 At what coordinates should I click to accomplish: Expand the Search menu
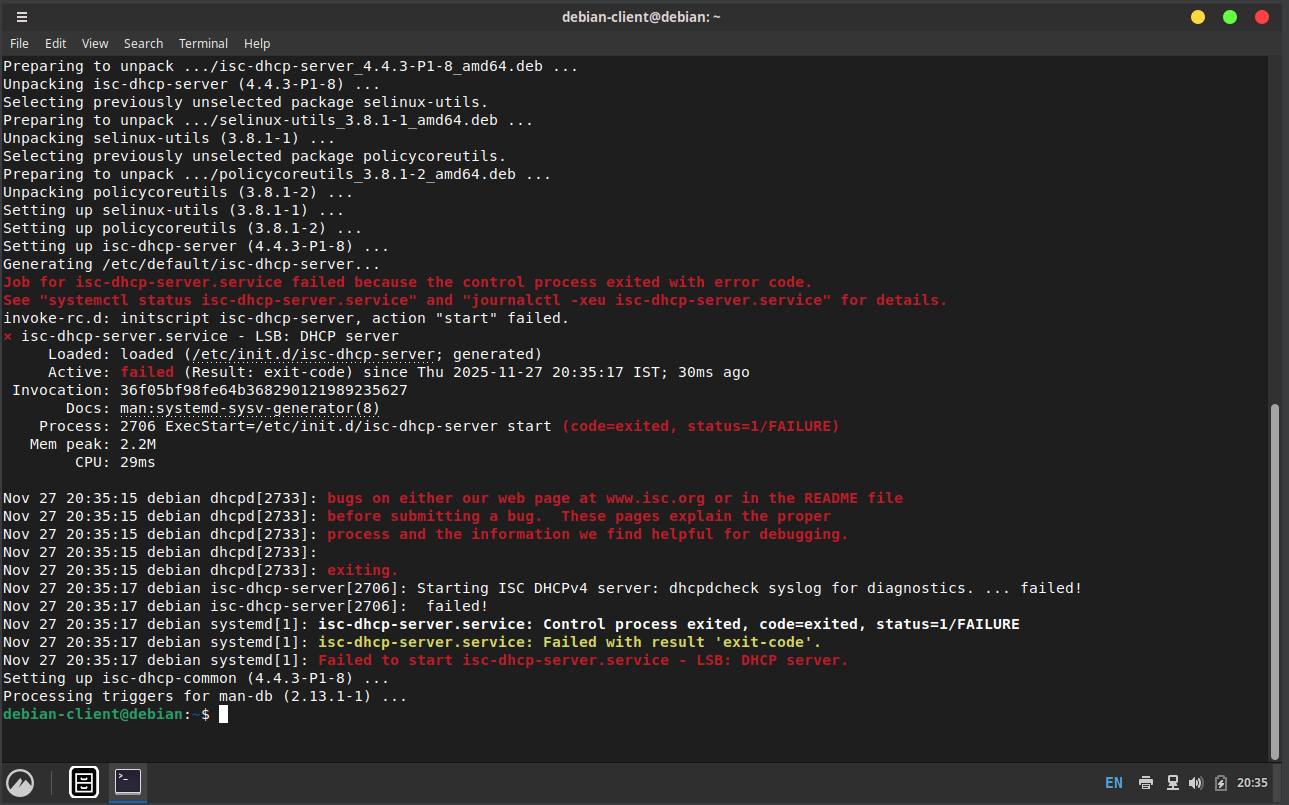click(143, 44)
